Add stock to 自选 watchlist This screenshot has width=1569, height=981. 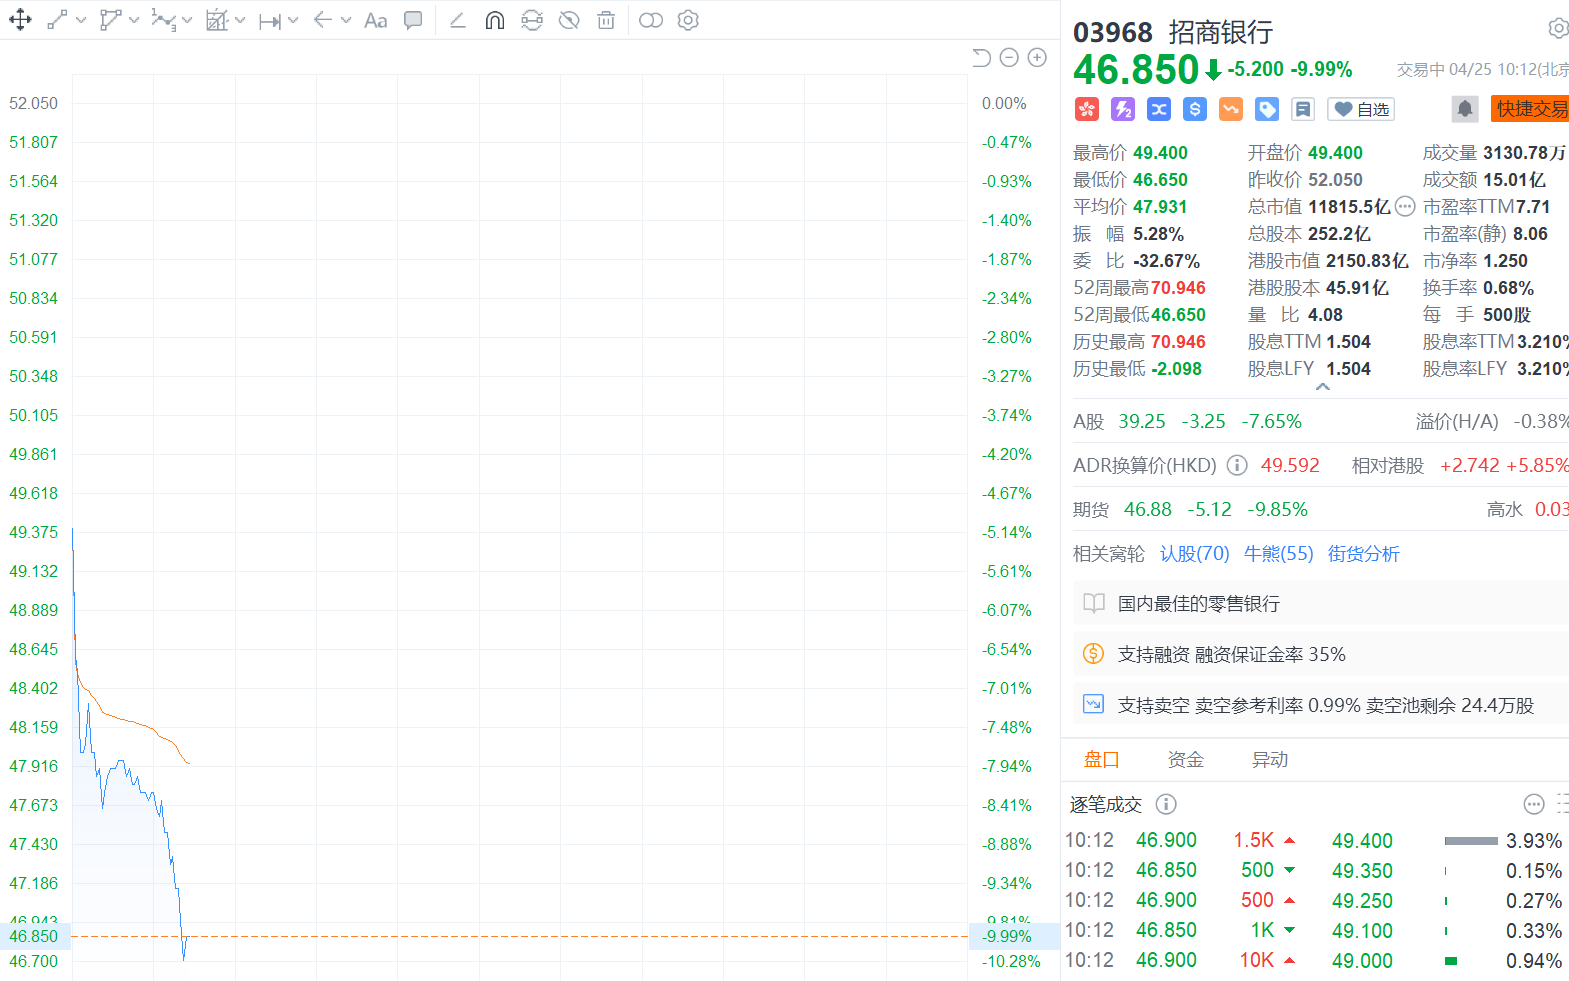coord(1361,109)
